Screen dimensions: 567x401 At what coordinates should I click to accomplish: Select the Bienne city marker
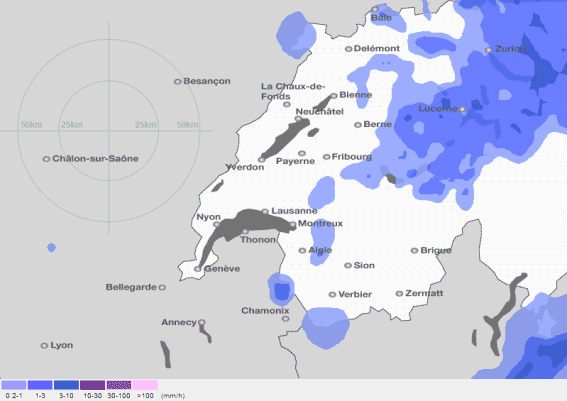(x=334, y=96)
